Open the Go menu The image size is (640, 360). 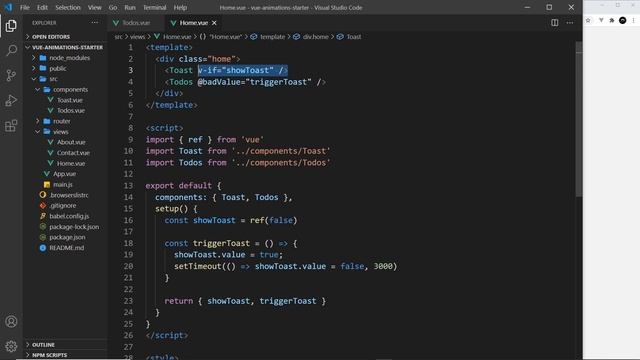pos(113,7)
